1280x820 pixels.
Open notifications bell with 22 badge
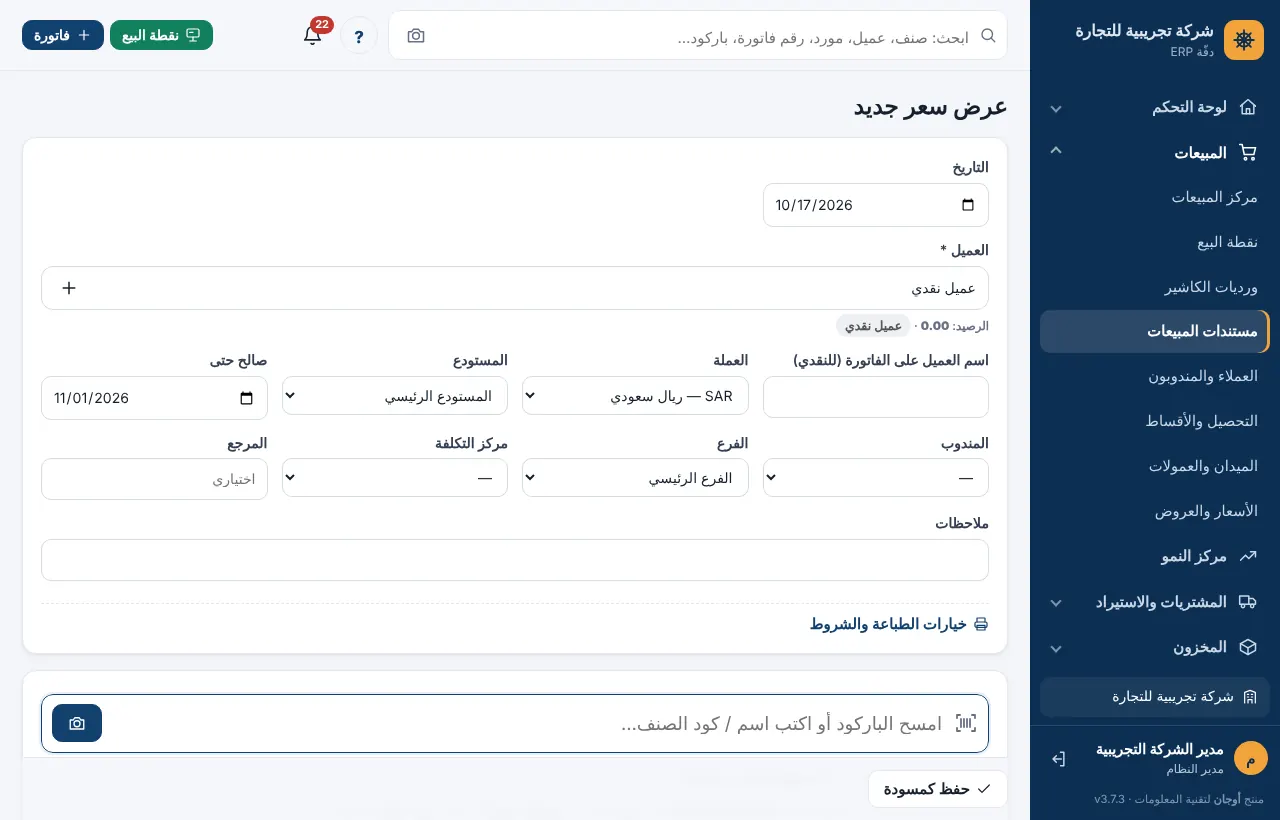click(x=313, y=35)
